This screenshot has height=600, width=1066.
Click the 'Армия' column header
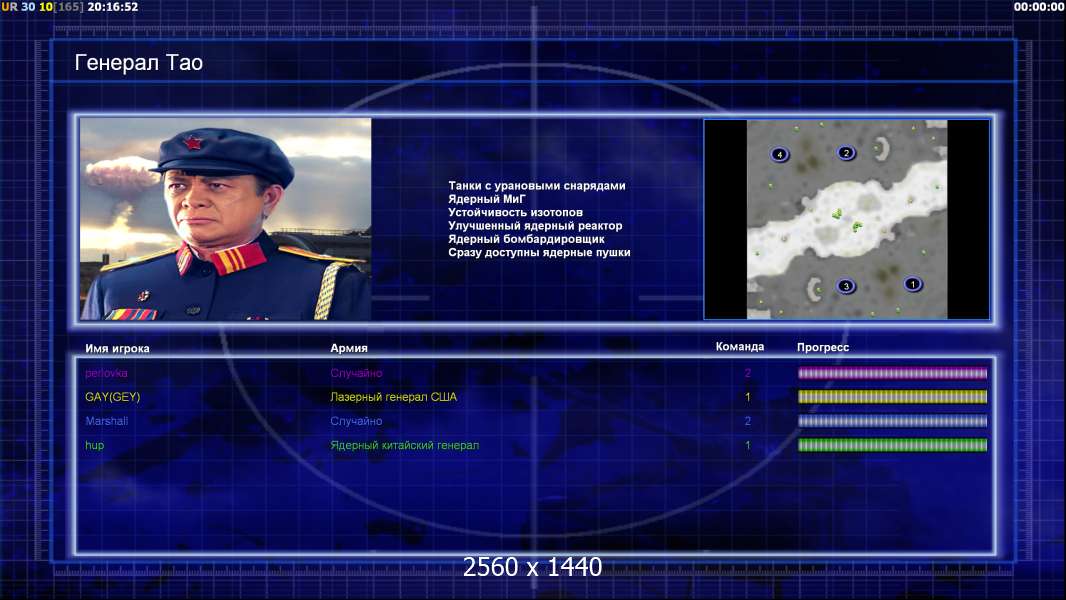coord(349,348)
